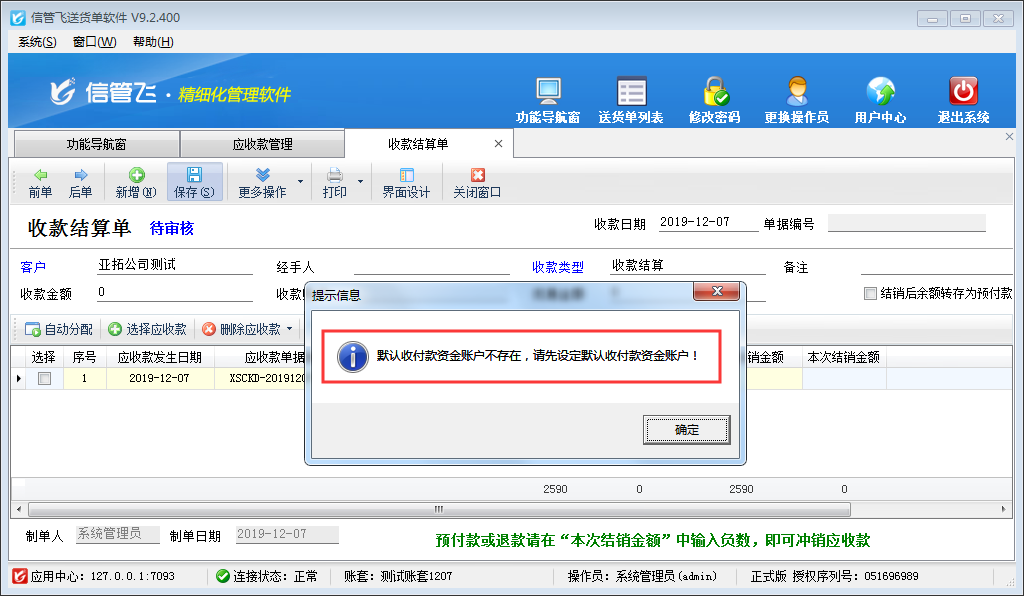Enable 结销后余额转存为预付款 checkbox

point(870,294)
